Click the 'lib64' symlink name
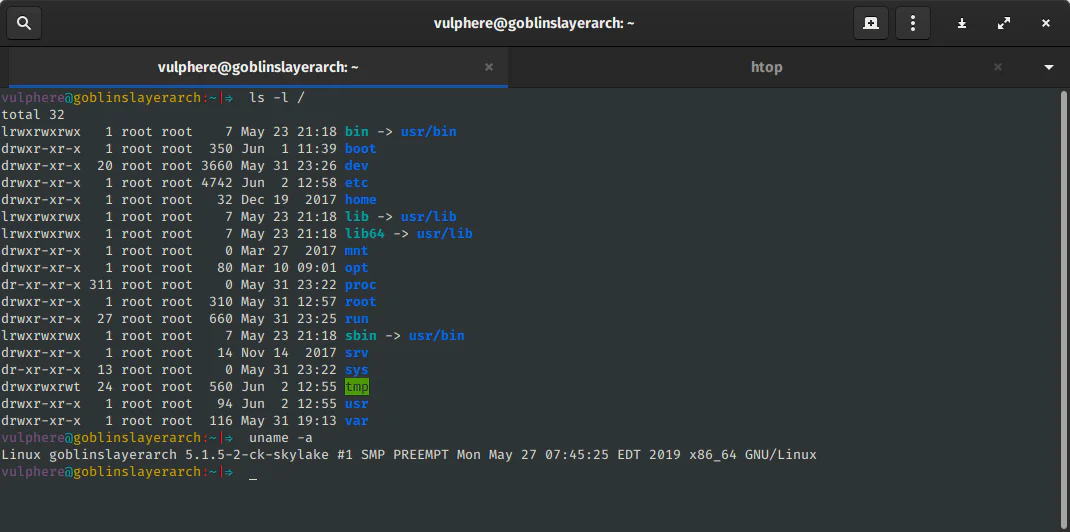The image size is (1070, 532). [x=364, y=234]
